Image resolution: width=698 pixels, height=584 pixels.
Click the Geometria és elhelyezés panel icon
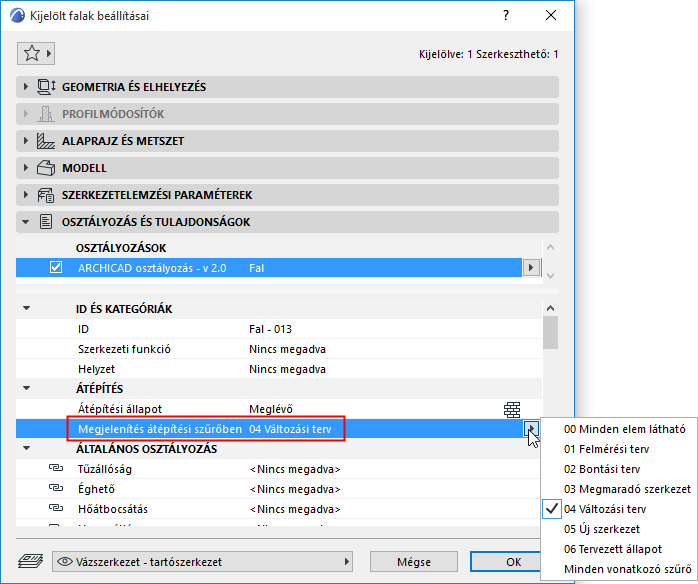pos(46,87)
